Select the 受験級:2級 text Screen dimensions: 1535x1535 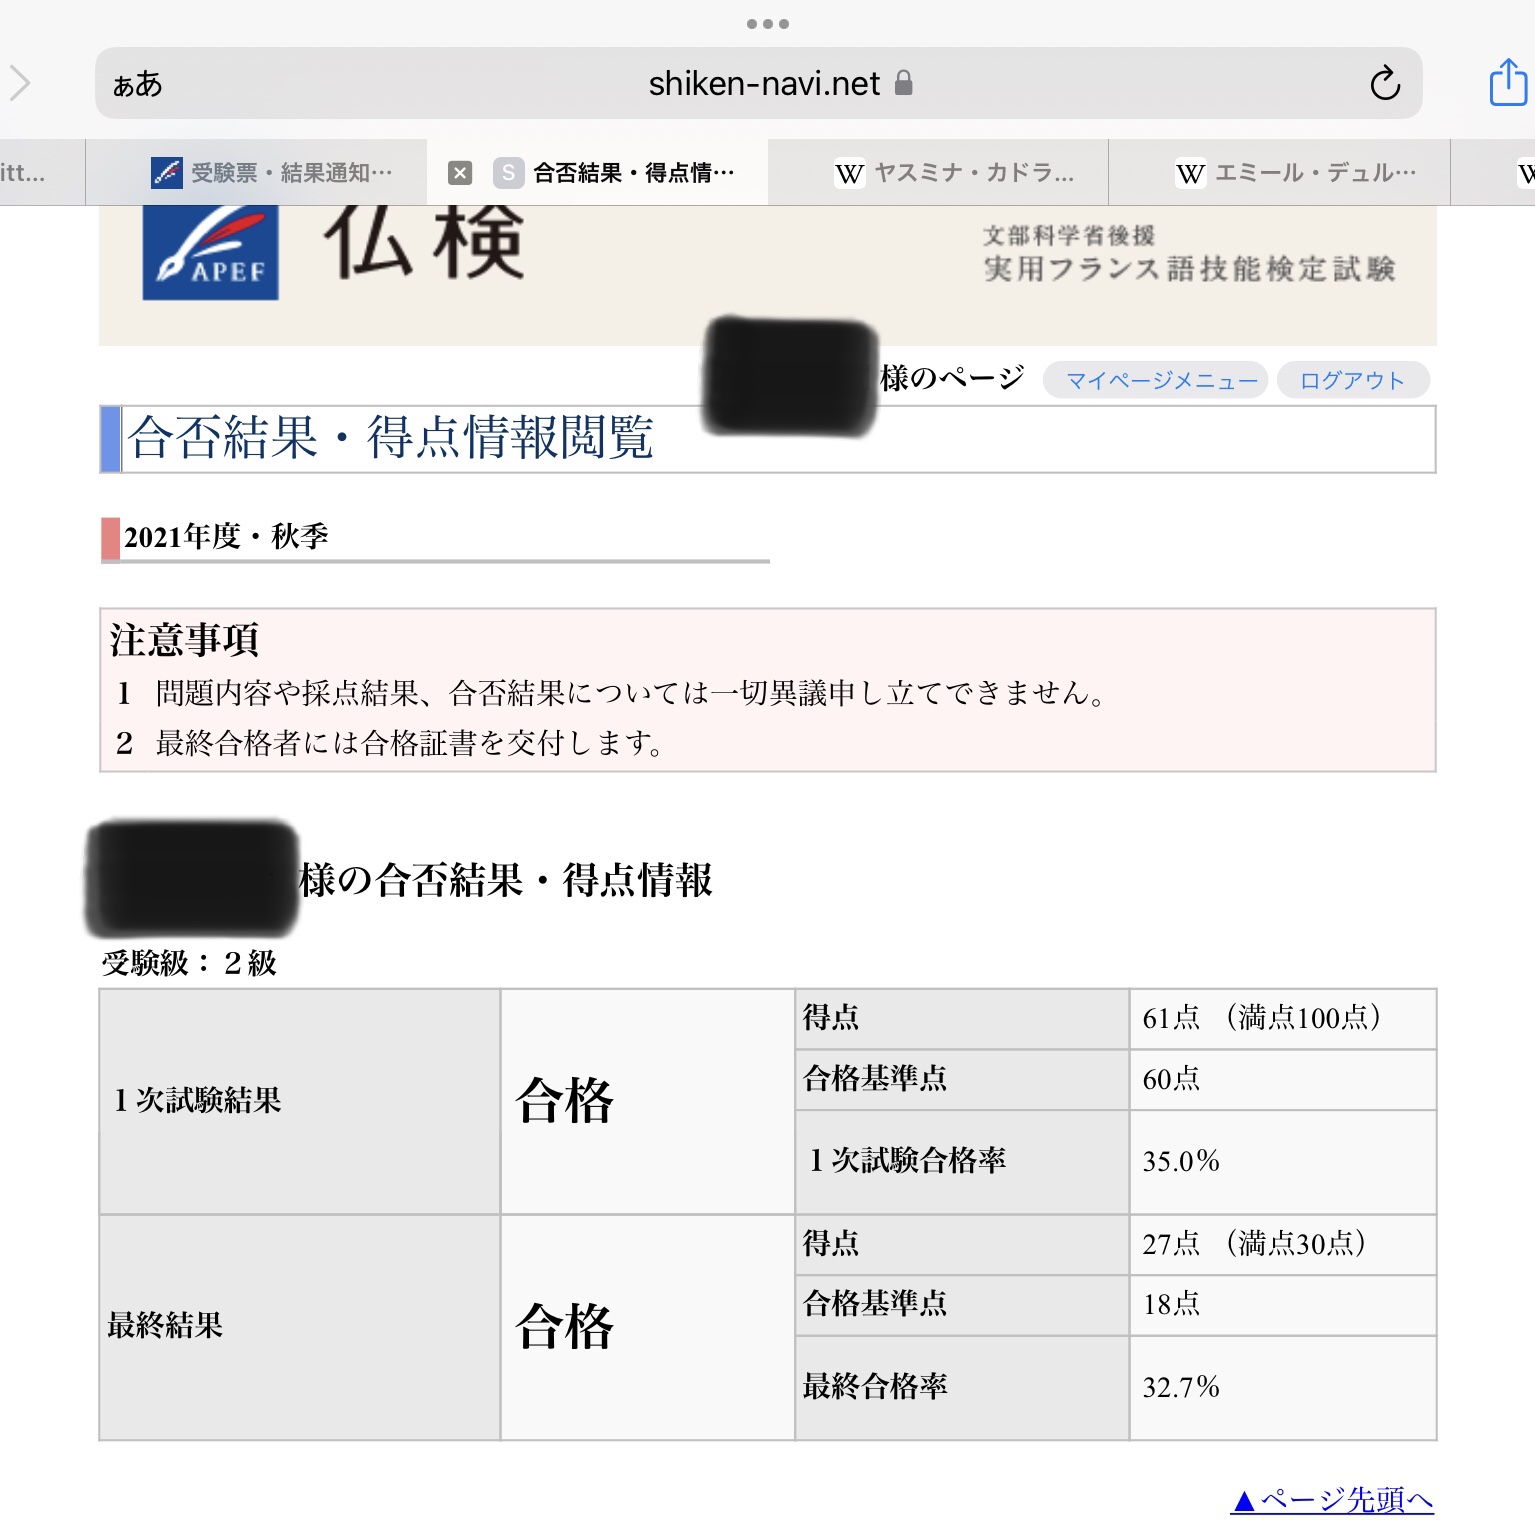coord(189,963)
